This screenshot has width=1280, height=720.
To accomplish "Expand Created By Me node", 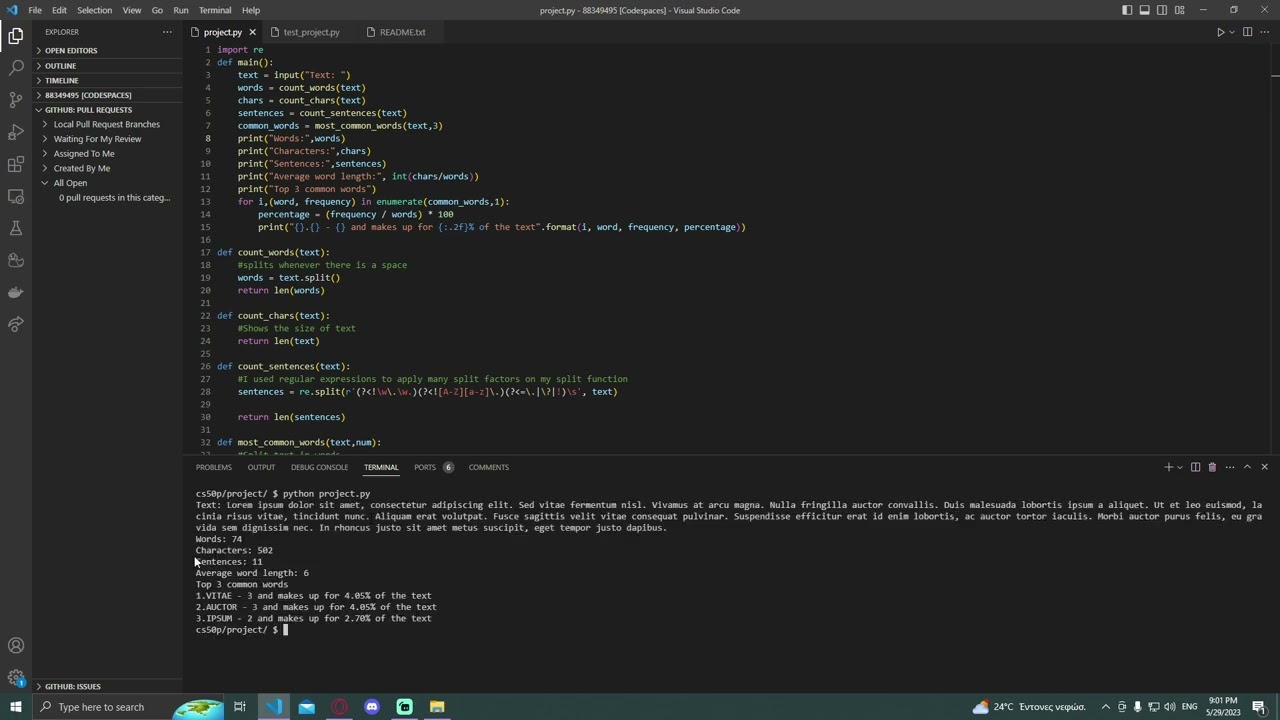I will click(108, 168).
